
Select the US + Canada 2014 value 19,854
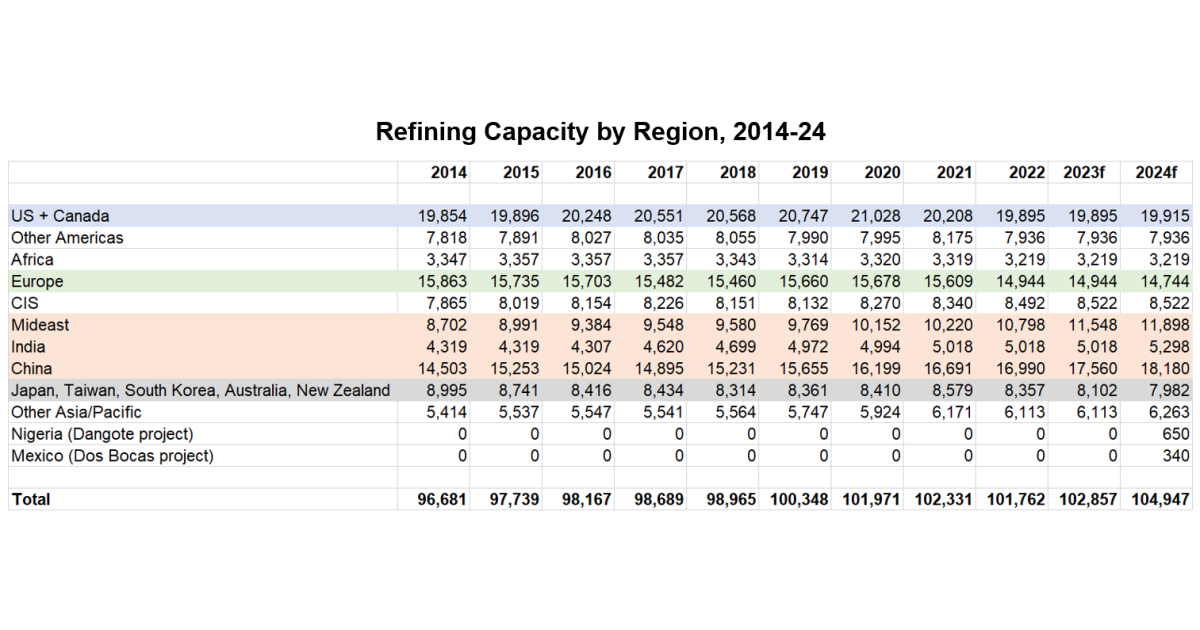[444, 216]
